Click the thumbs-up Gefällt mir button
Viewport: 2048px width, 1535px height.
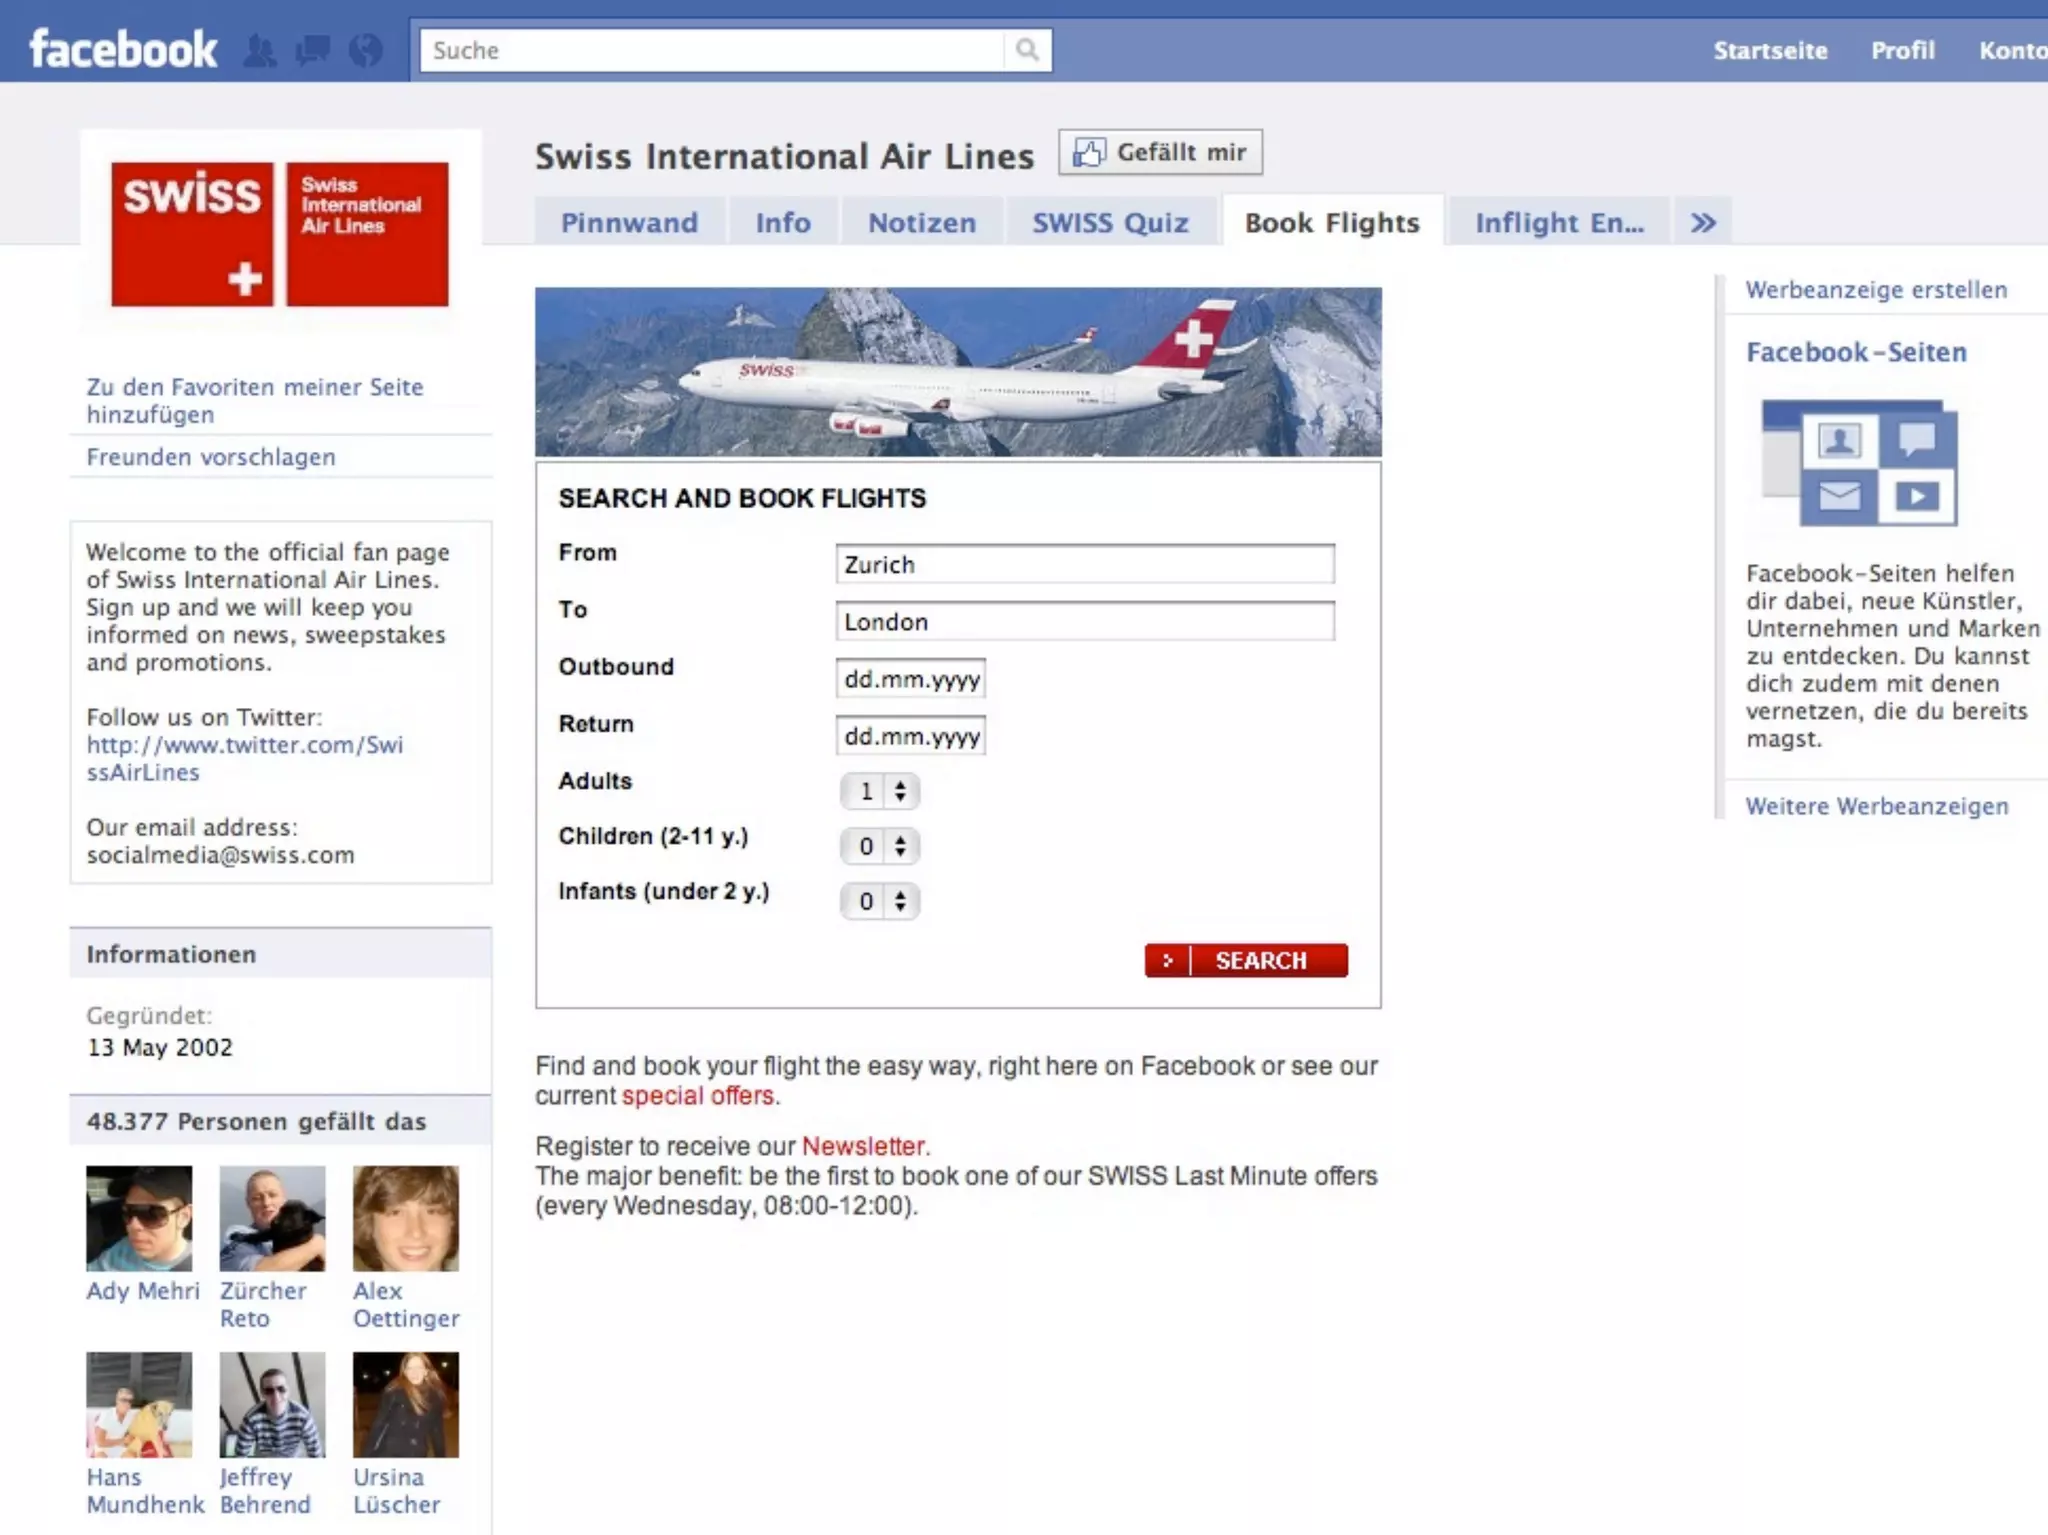click(1160, 152)
